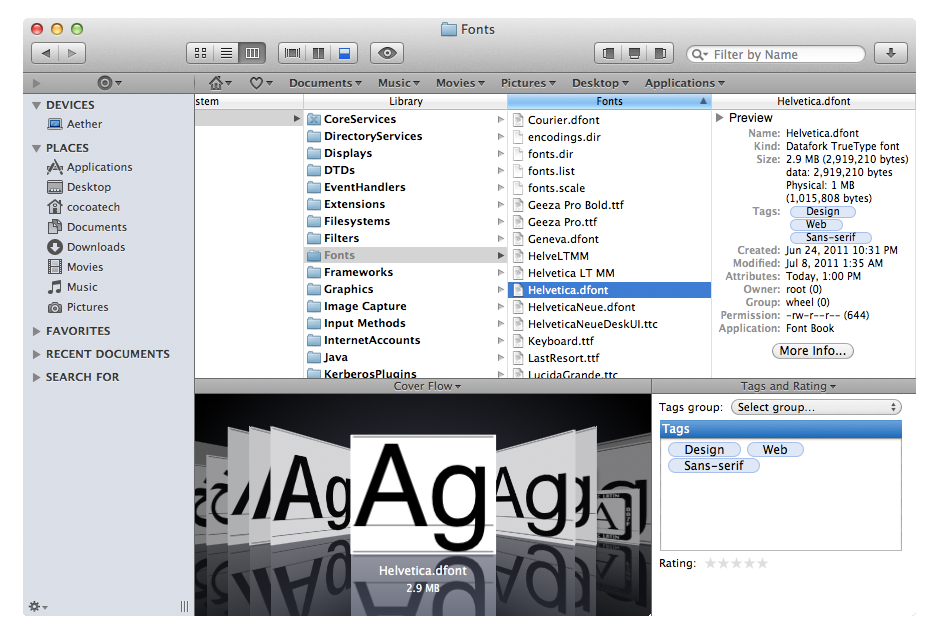Toggle the left sidebar drawer
The height and width of the screenshot is (636, 940).
point(608,53)
